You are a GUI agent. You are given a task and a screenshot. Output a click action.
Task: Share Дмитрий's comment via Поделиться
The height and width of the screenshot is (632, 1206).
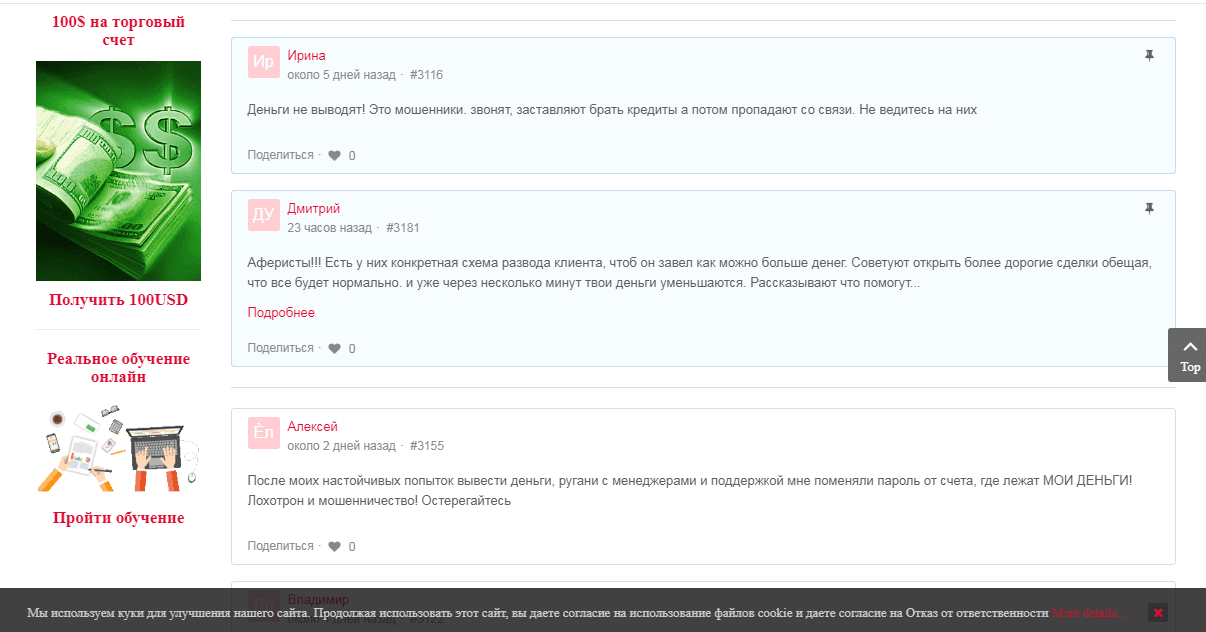pyautogui.click(x=280, y=348)
